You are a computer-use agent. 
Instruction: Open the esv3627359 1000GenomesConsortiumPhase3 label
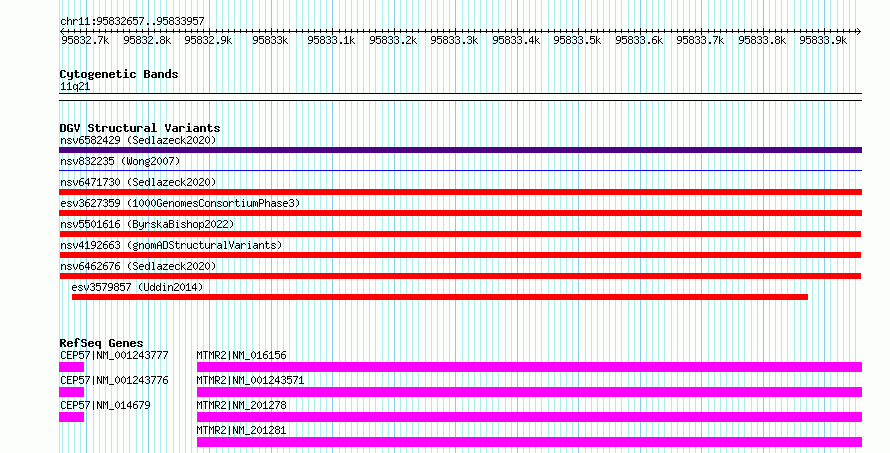180,203
